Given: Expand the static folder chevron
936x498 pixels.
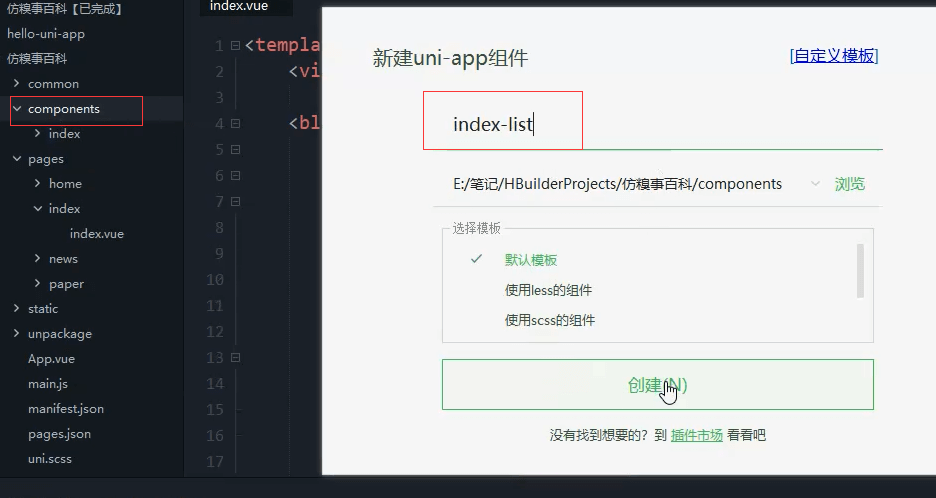Looking at the screenshot, I should click(x=17, y=309).
